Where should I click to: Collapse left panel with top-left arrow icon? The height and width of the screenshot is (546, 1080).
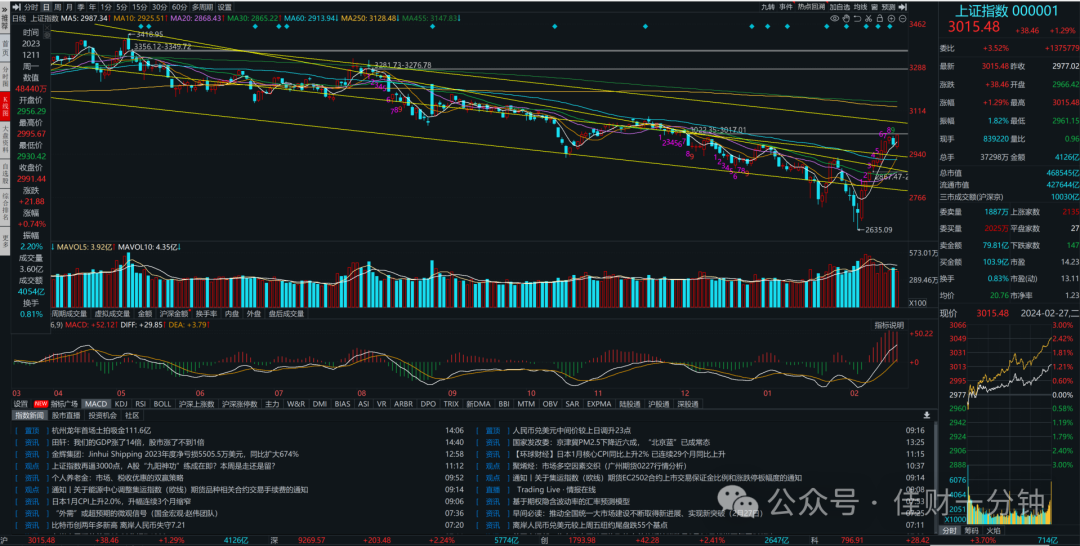(x=17, y=7)
